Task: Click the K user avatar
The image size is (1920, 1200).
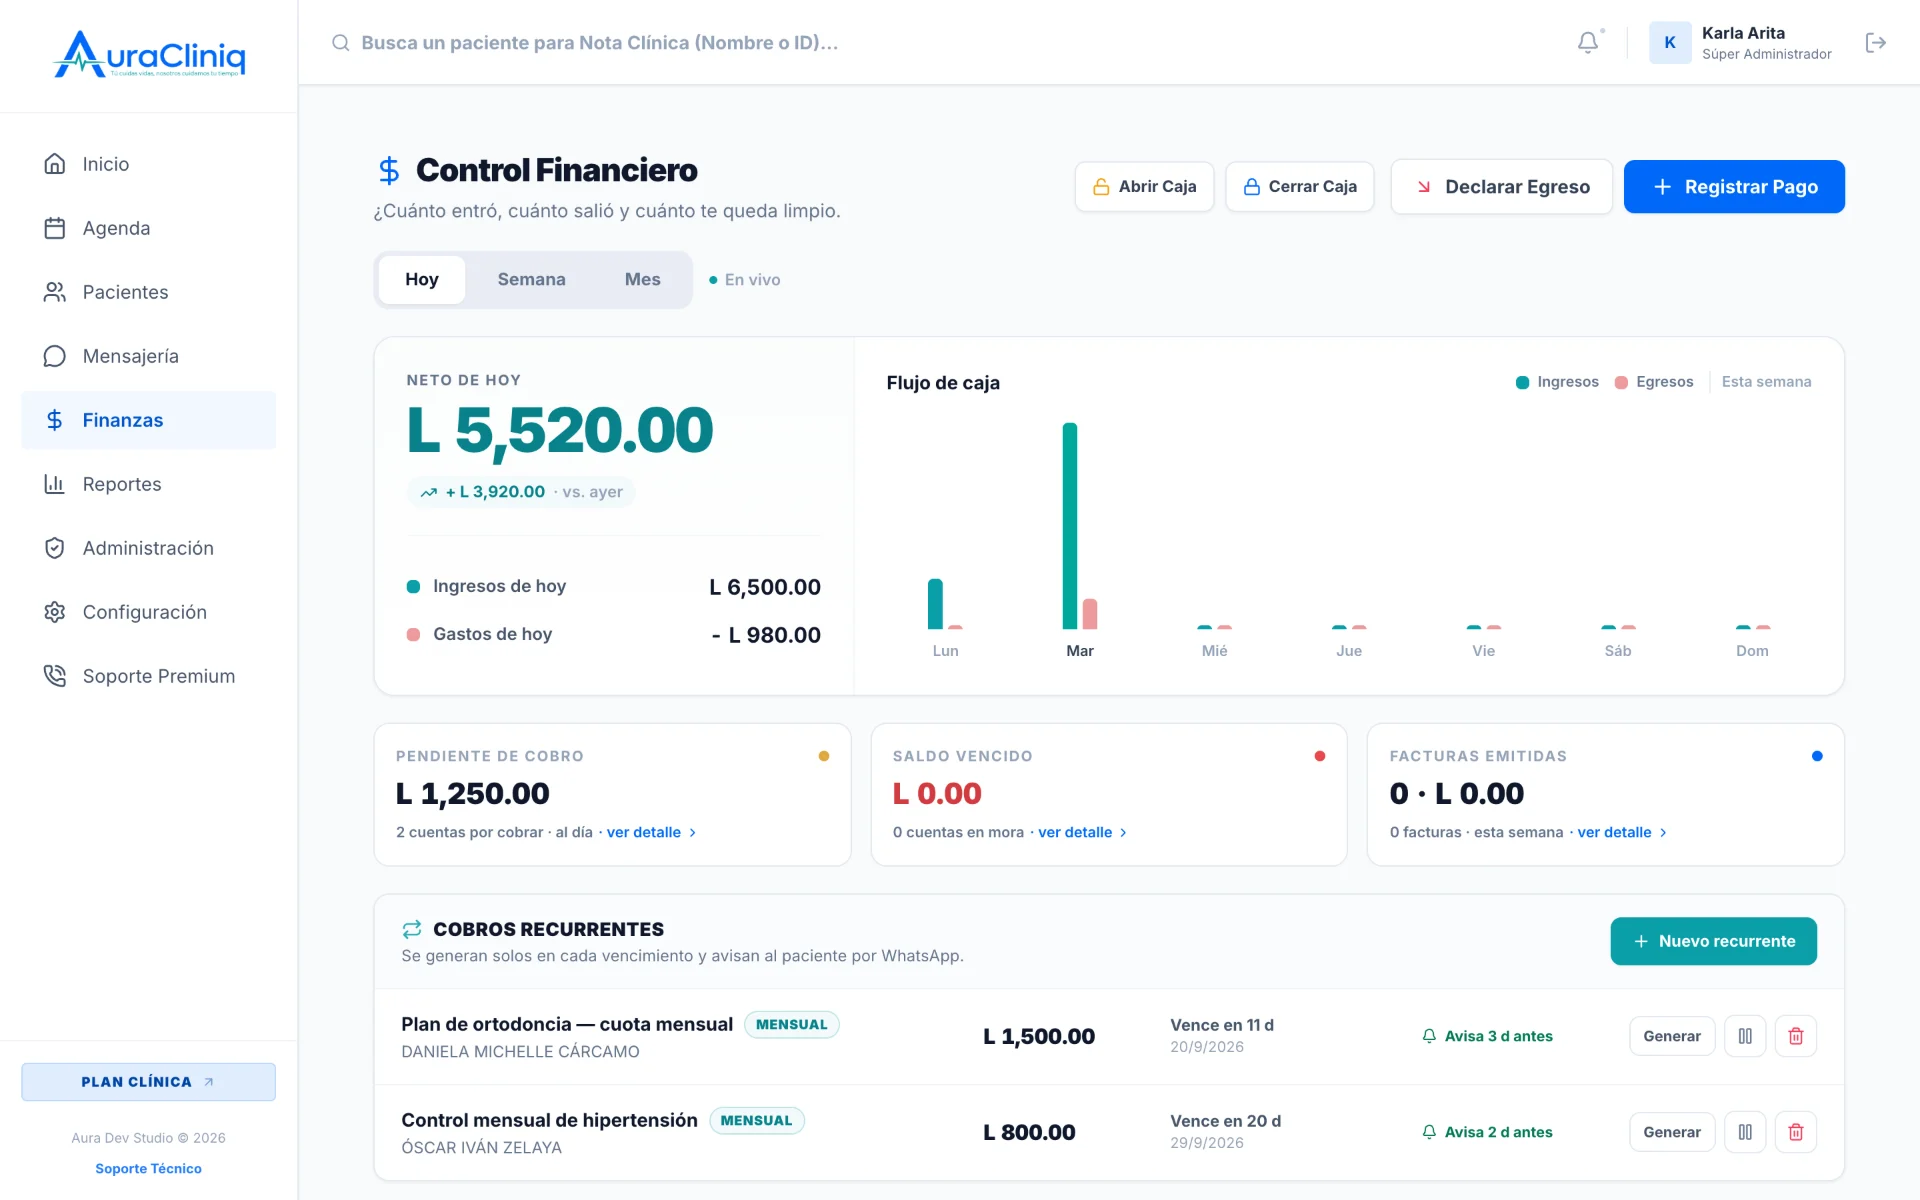Action: click(x=1670, y=43)
